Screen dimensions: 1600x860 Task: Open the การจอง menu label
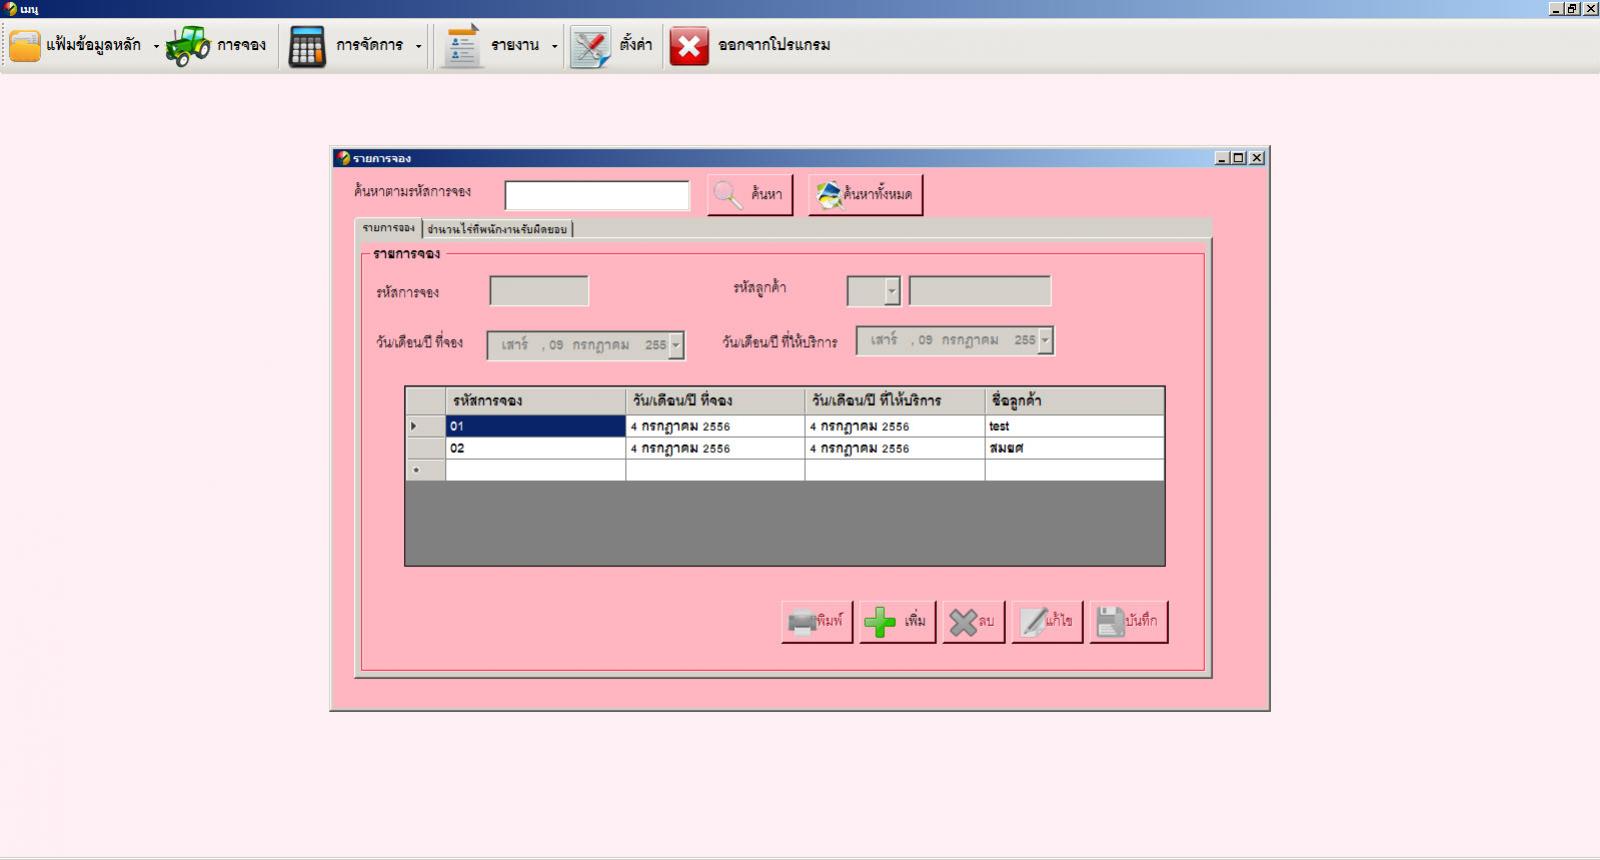point(241,45)
